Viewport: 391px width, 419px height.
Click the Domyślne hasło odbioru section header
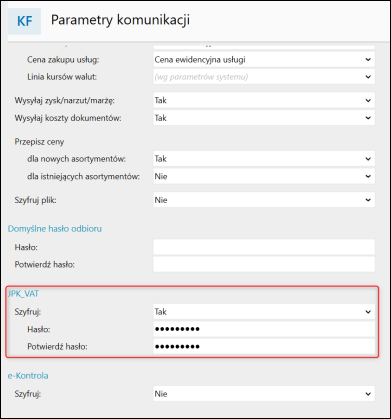pyautogui.click(x=55, y=229)
